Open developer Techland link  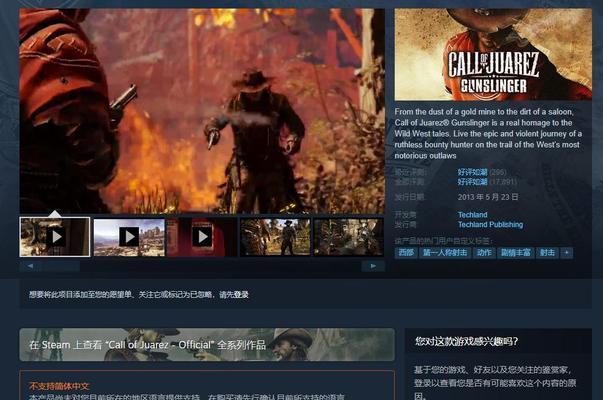(x=473, y=215)
